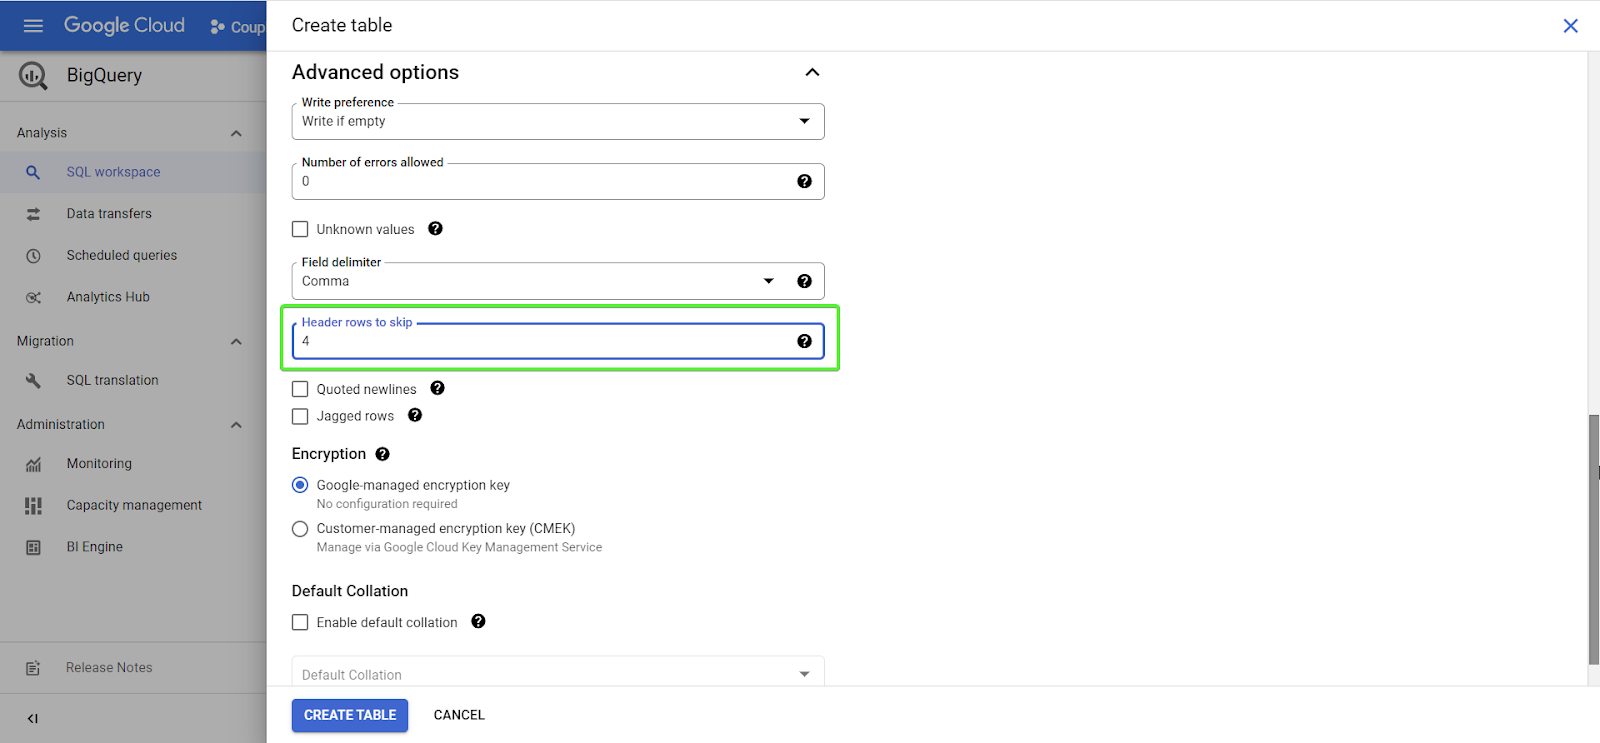Screen dimensions: 1600x743
Task: Click the SQL workspace magnifier icon
Action: tap(33, 172)
